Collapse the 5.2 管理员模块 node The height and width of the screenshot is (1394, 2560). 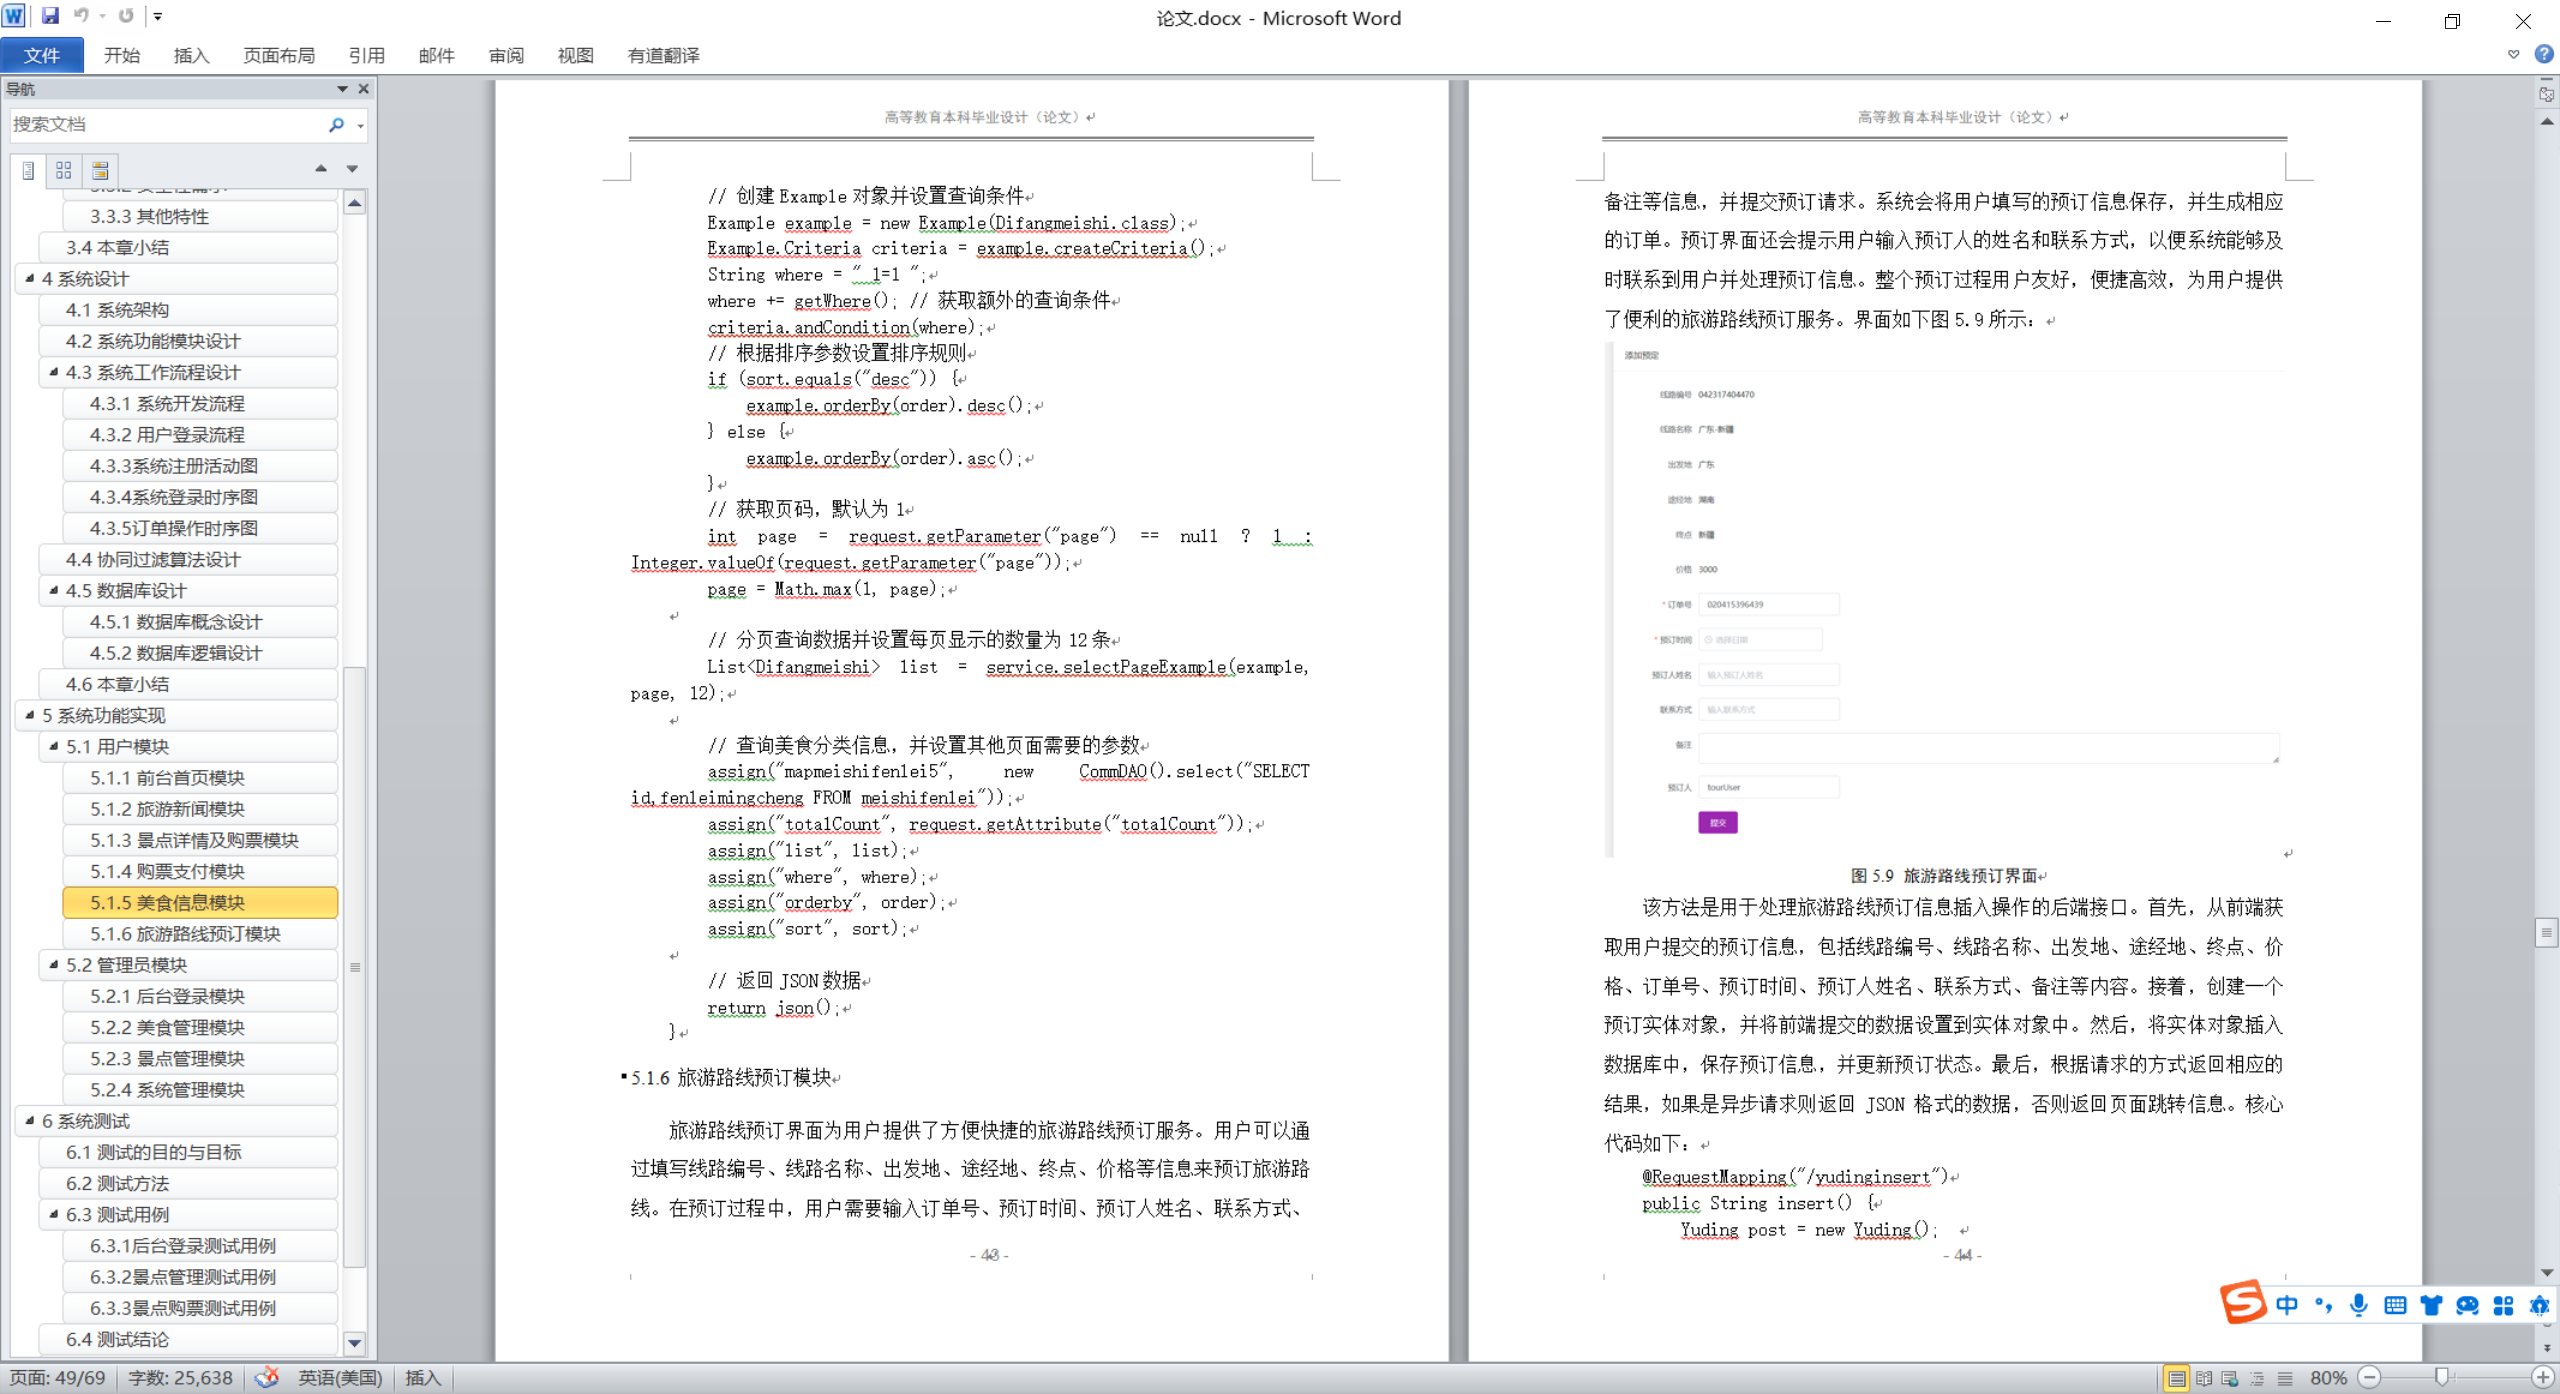tap(53, 964)
